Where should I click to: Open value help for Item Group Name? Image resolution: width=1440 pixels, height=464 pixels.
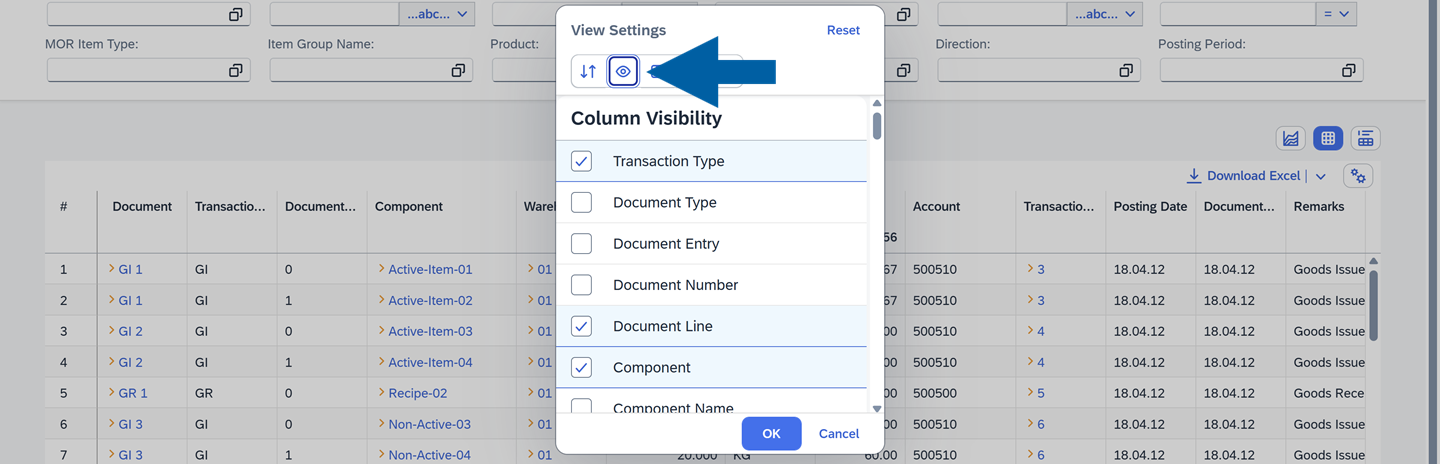pos(458,70)
